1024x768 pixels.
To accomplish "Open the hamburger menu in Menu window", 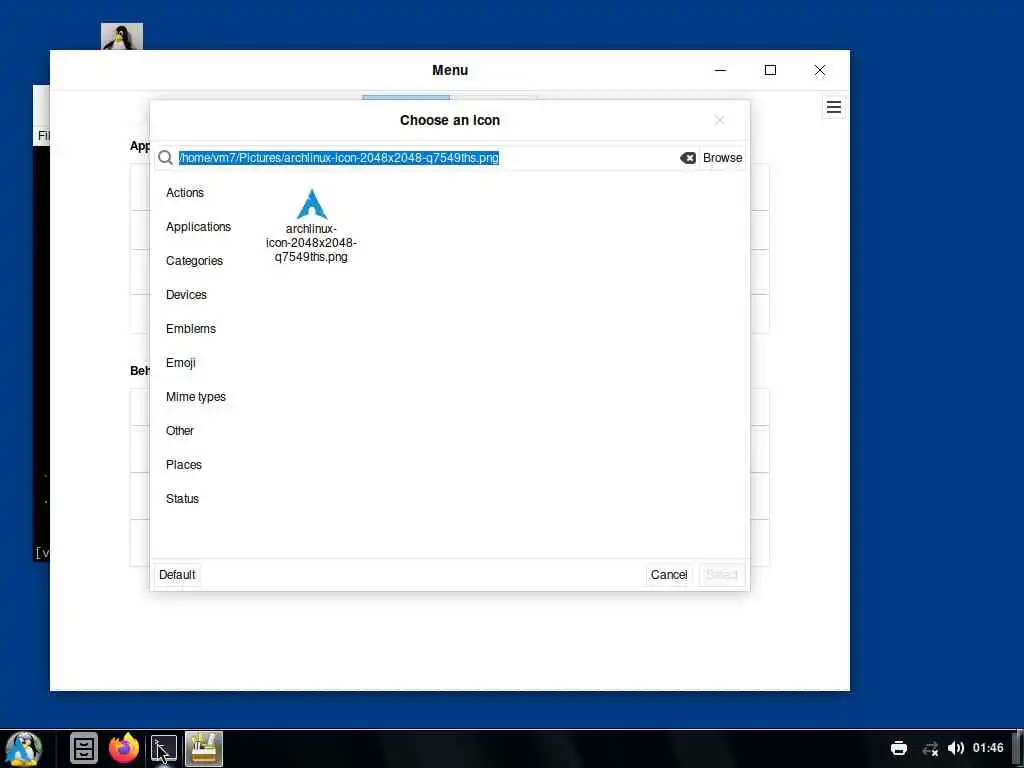I will click(834, 107).
